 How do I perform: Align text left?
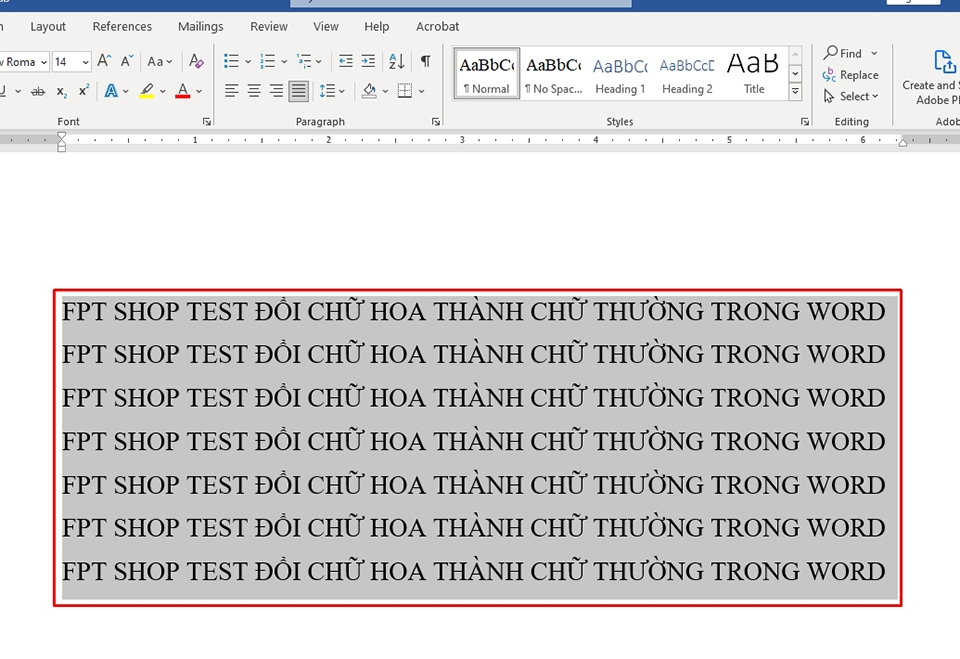click(x=231, y=91)
